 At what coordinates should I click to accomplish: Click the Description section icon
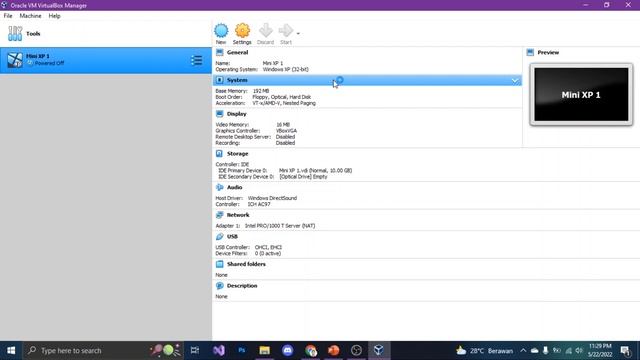point(220,286)
